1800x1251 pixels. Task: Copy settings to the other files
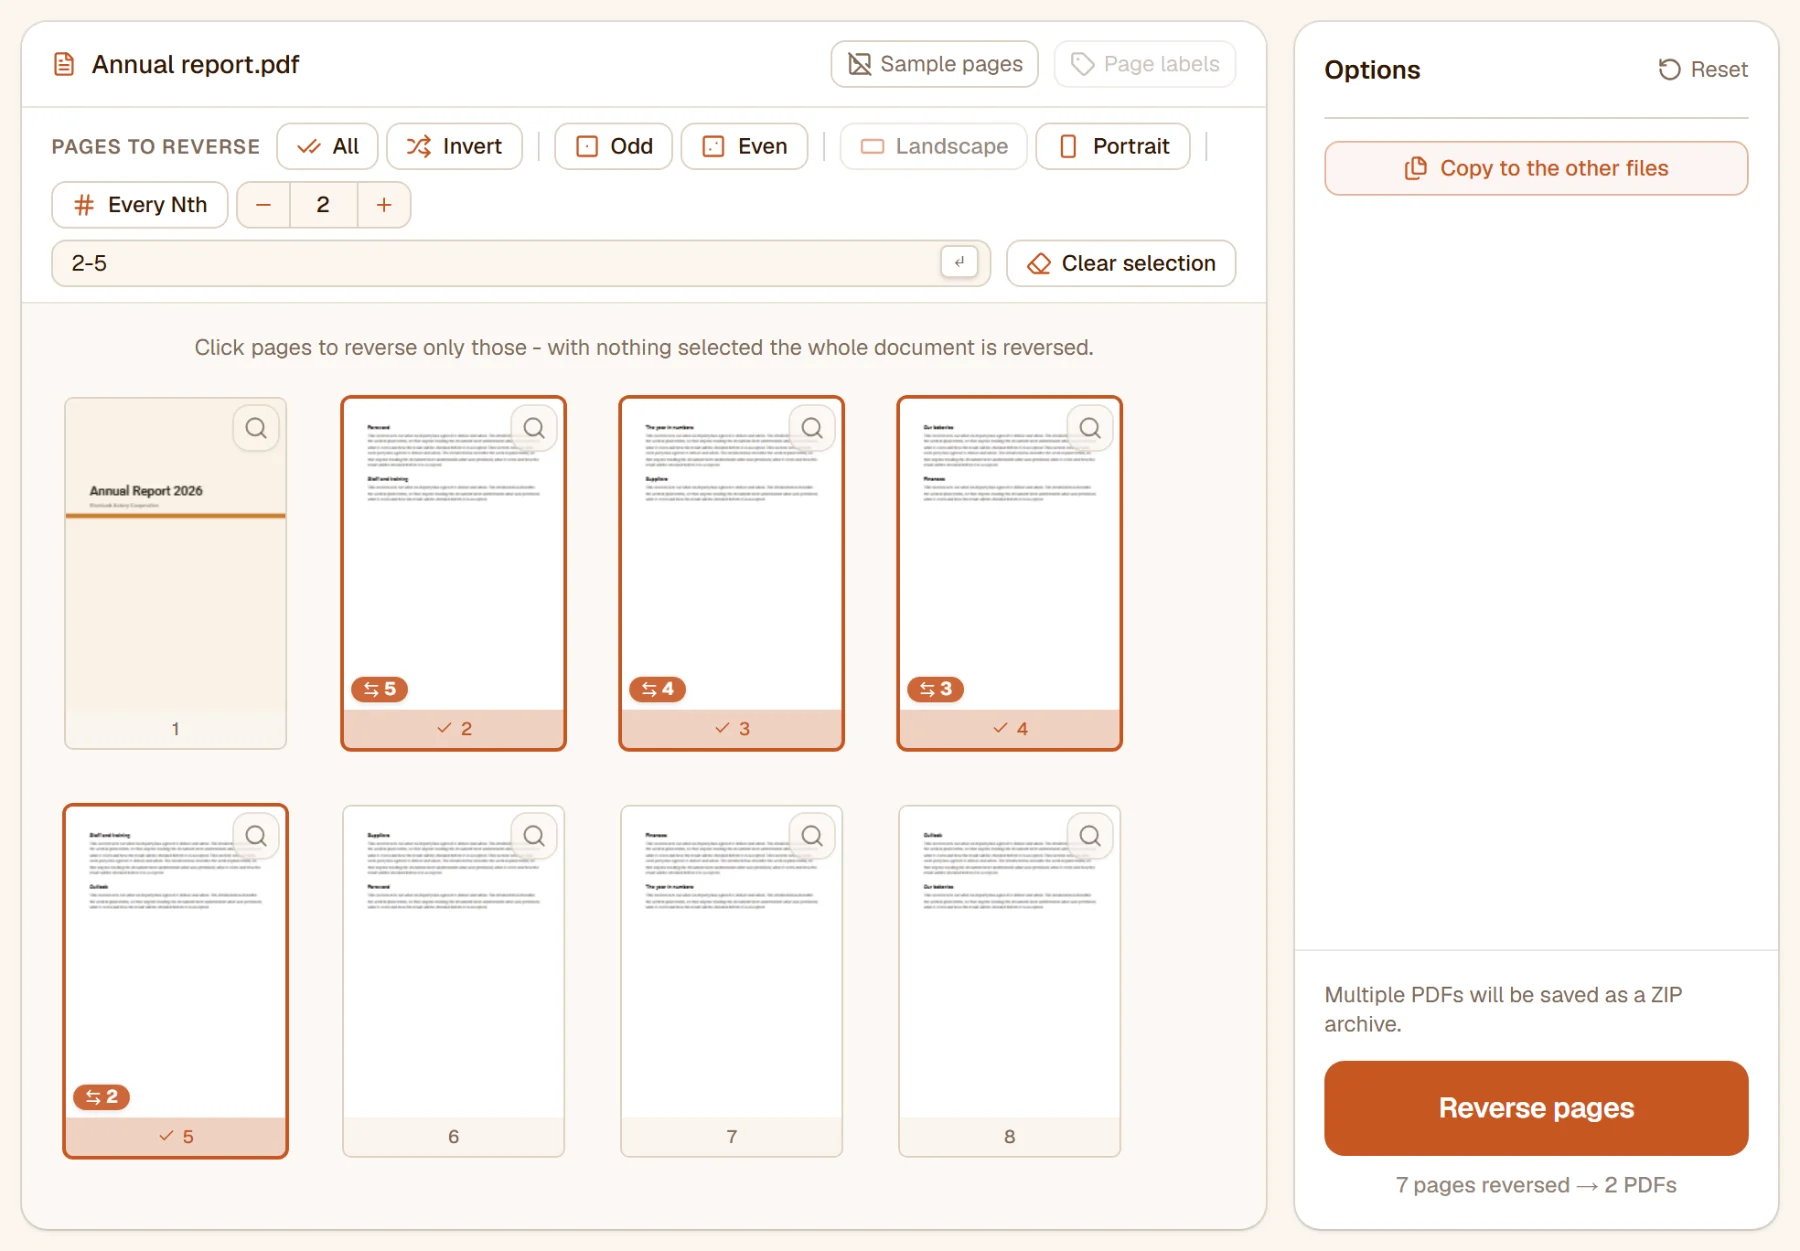point(1536,168)
